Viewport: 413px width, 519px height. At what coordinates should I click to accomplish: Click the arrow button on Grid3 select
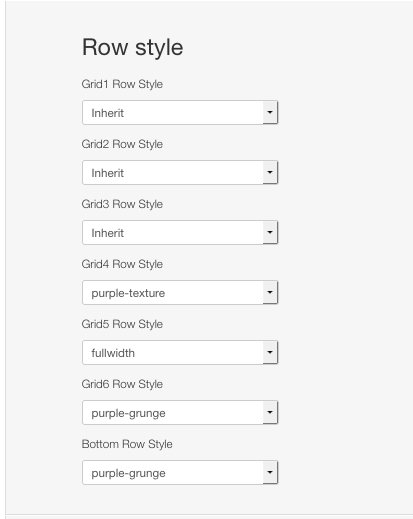point(270,232)
